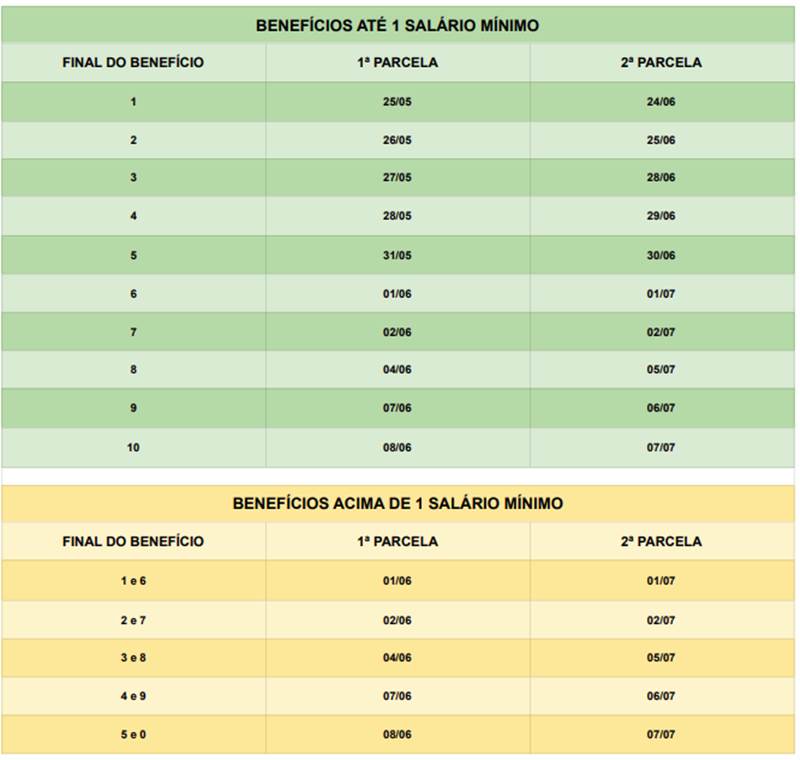
Task: Select the "2ª PARCELA" header in yellow table
Action: click(661, 541)
